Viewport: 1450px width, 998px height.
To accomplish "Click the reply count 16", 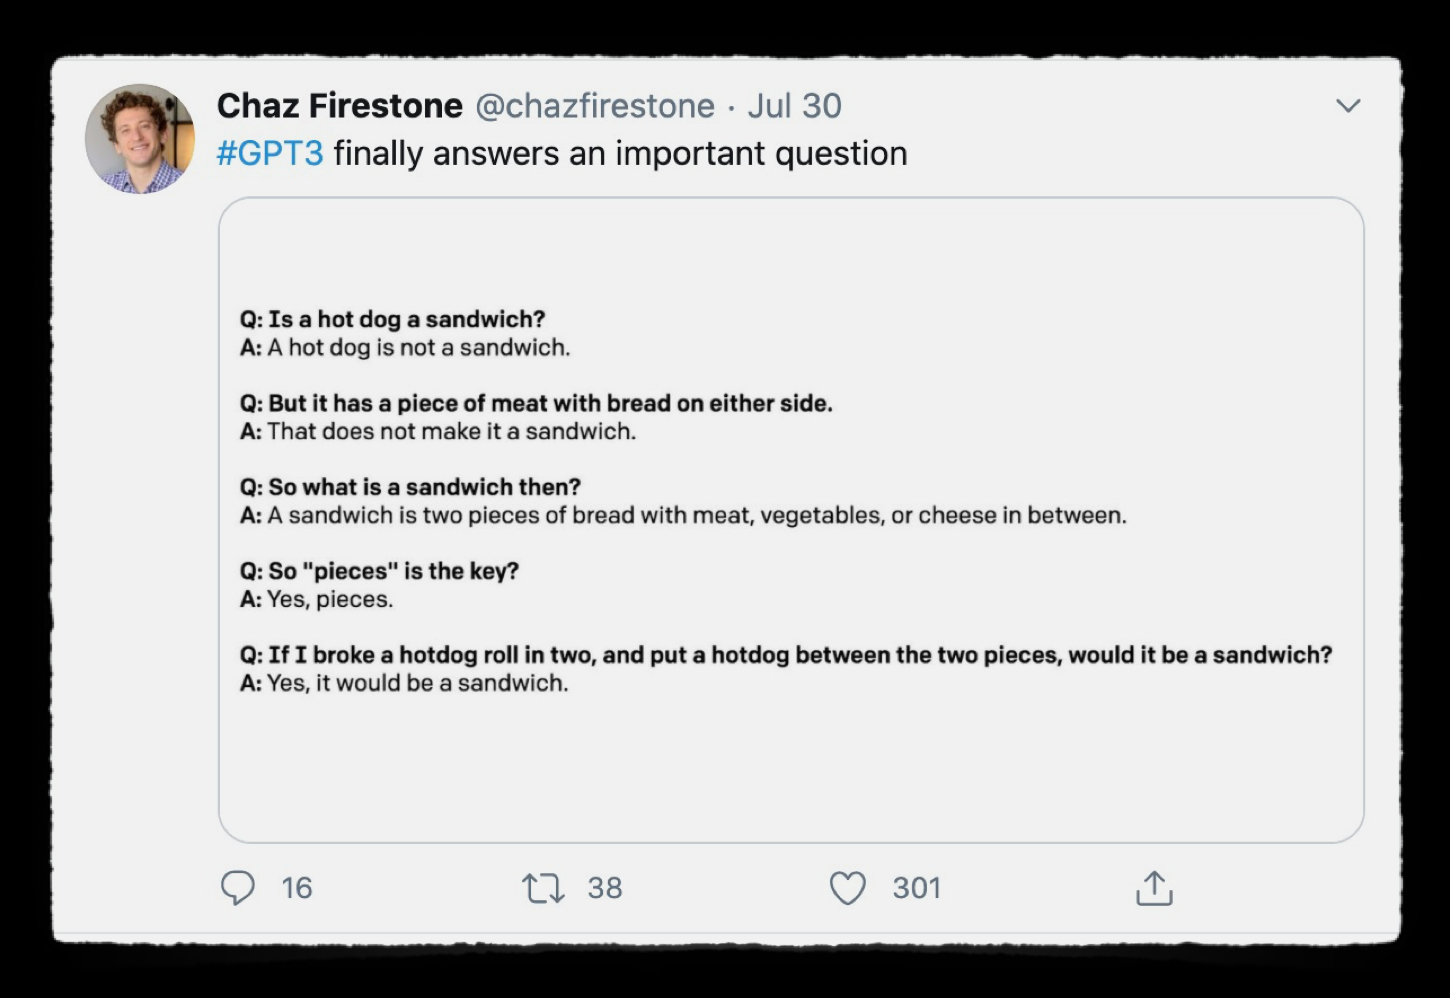I will pos(297,887).
